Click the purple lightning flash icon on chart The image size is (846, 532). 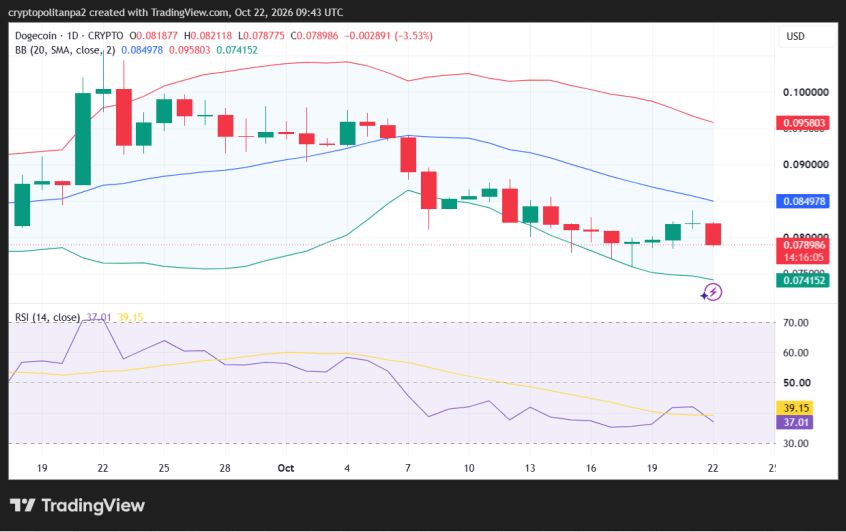tap(712, 292)
